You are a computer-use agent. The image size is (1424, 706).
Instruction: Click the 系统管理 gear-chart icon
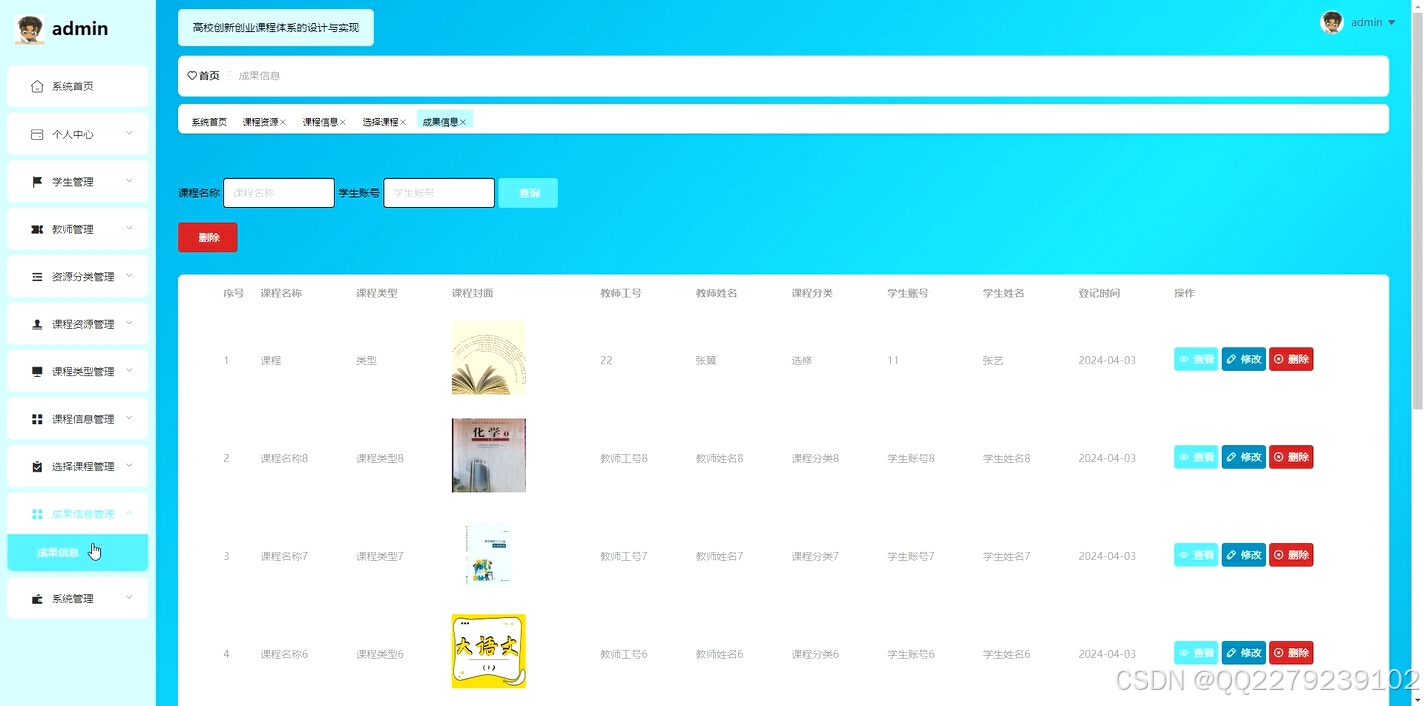point(40,597)
